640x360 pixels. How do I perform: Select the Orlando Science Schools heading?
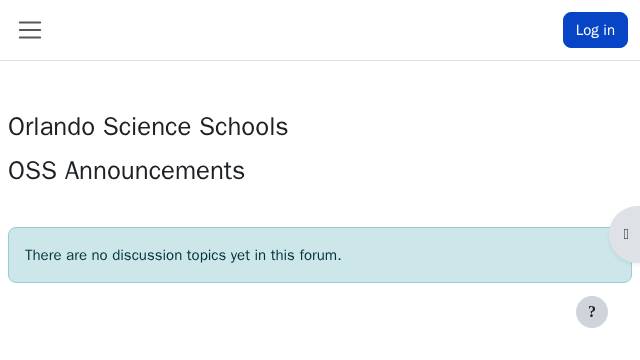[x=148, y=127]
